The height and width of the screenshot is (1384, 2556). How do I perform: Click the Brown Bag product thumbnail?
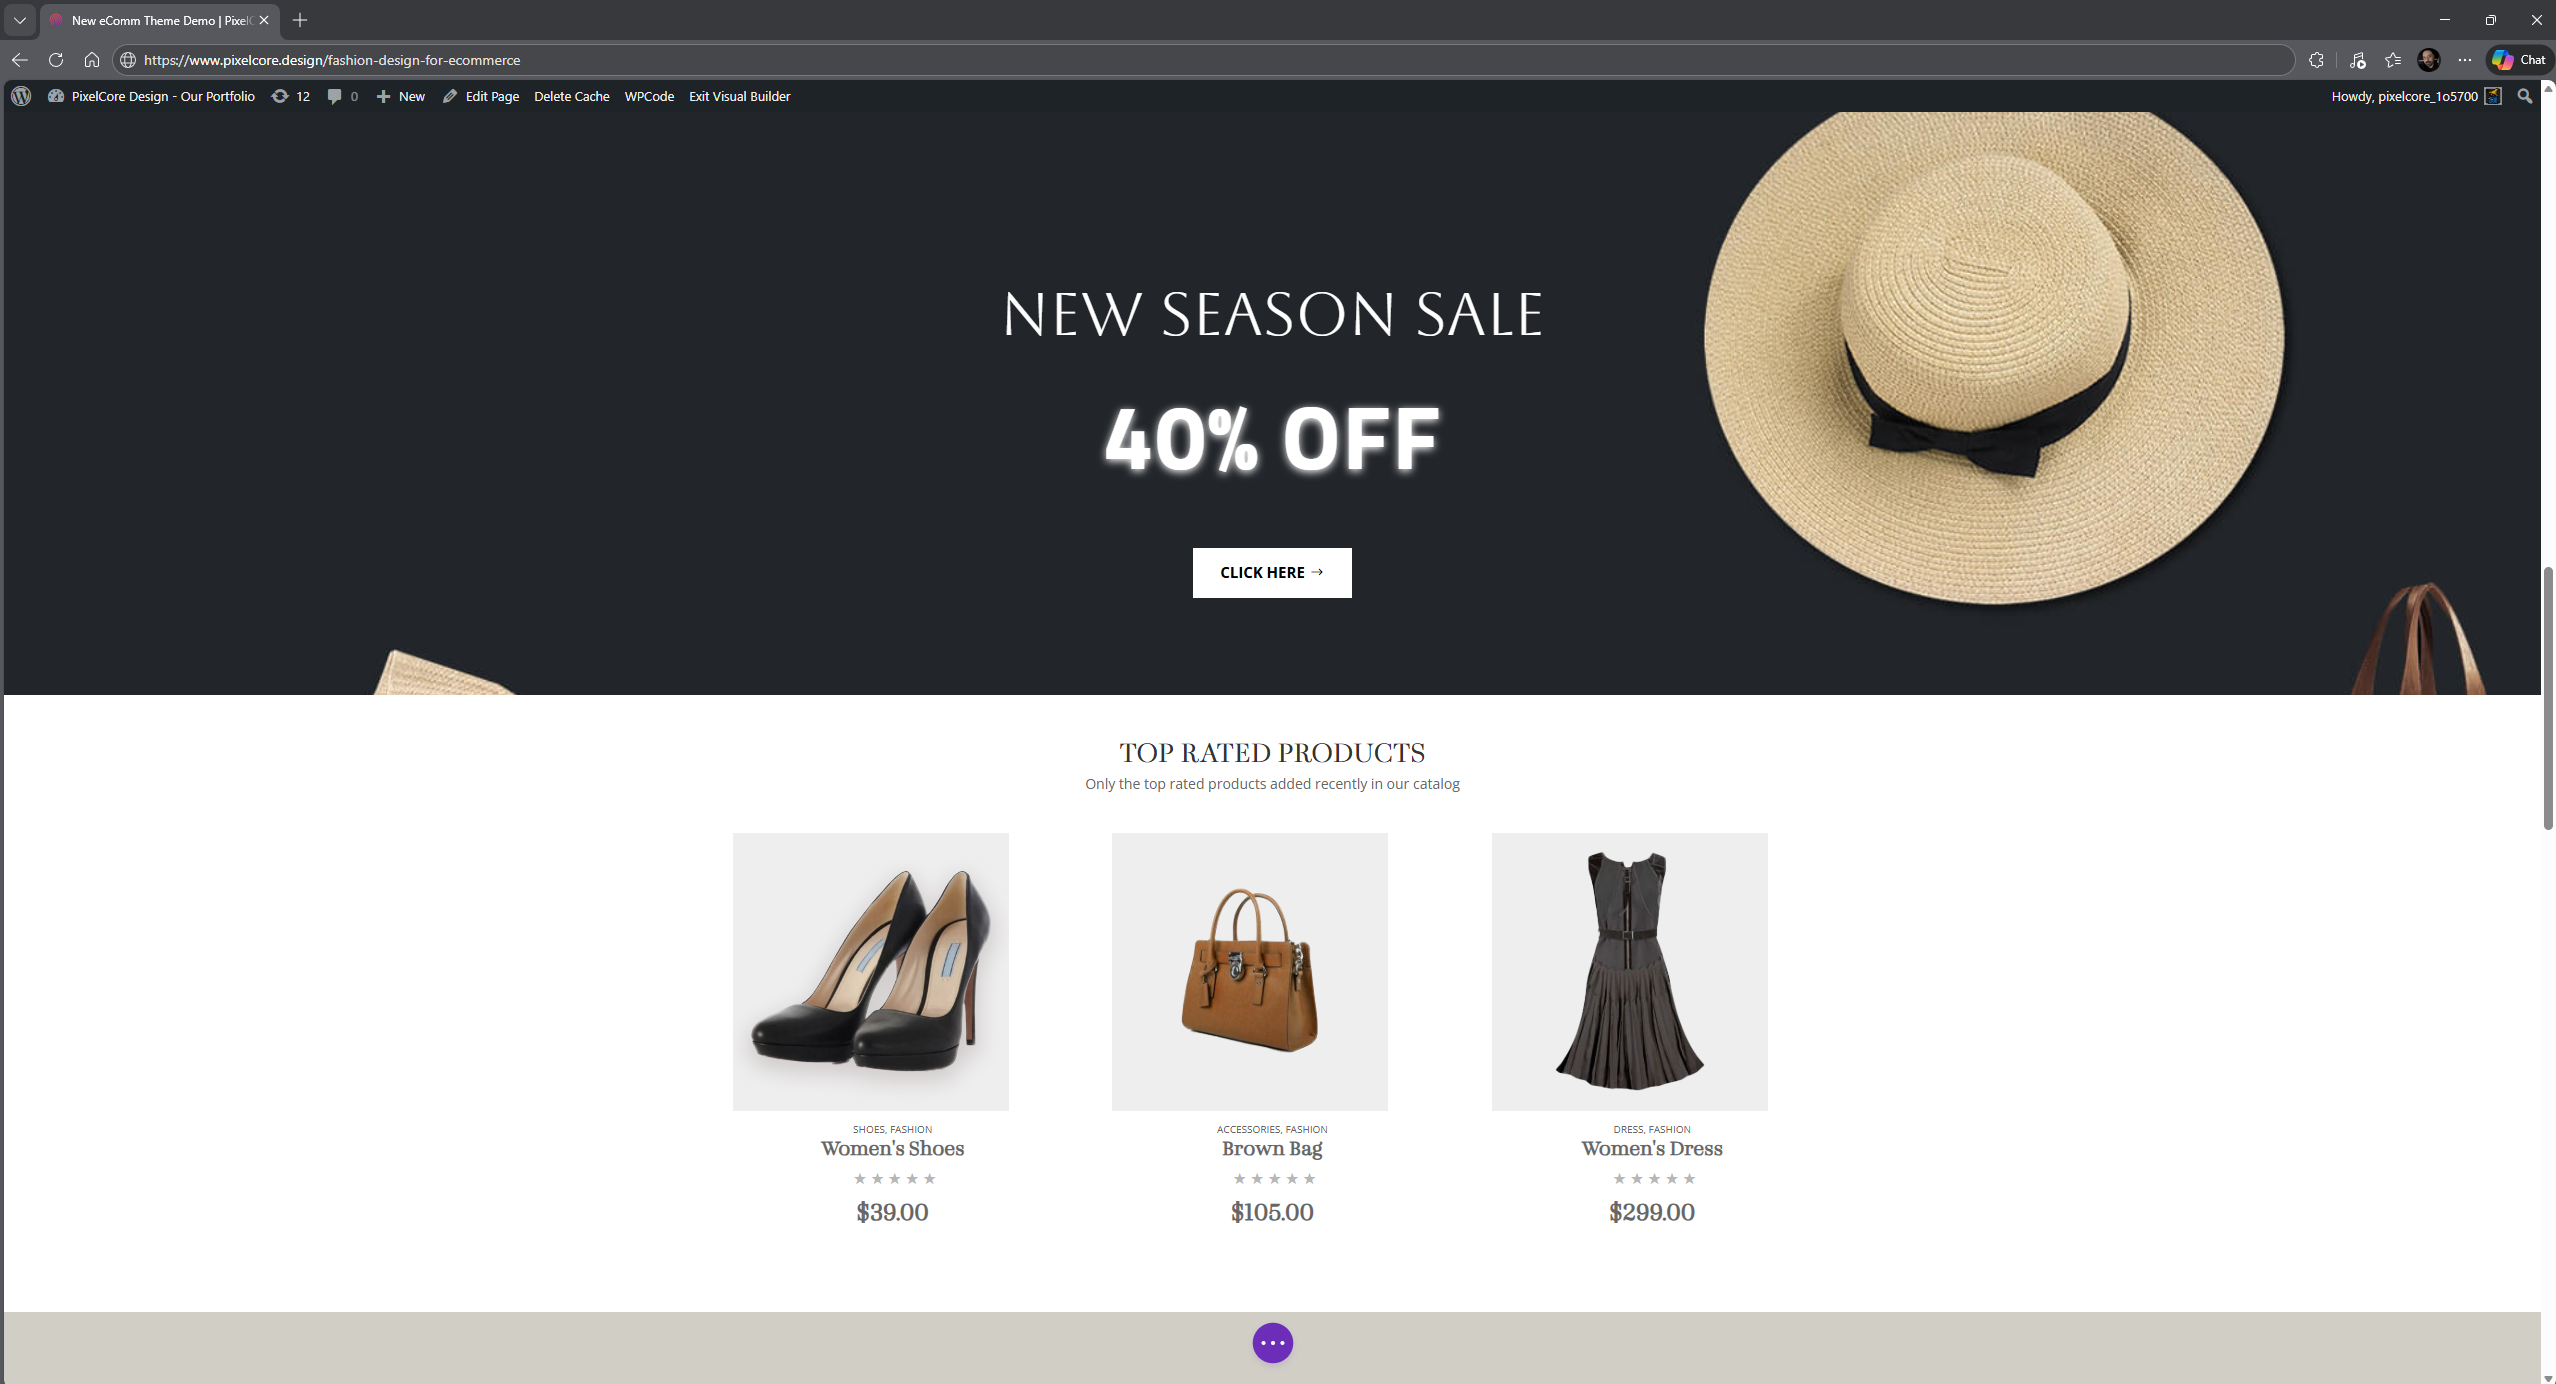1249,971
